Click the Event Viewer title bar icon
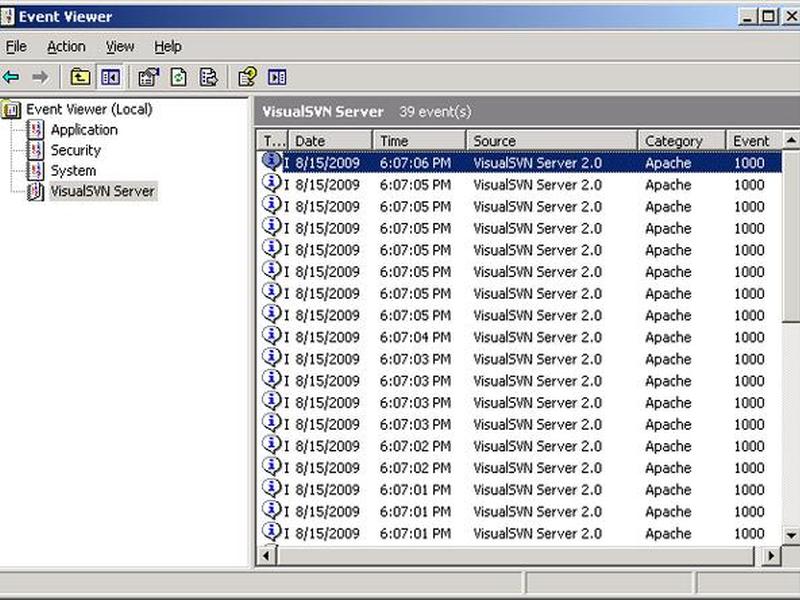The width and height of the screenshot is (800, 600). coord(7,16)
